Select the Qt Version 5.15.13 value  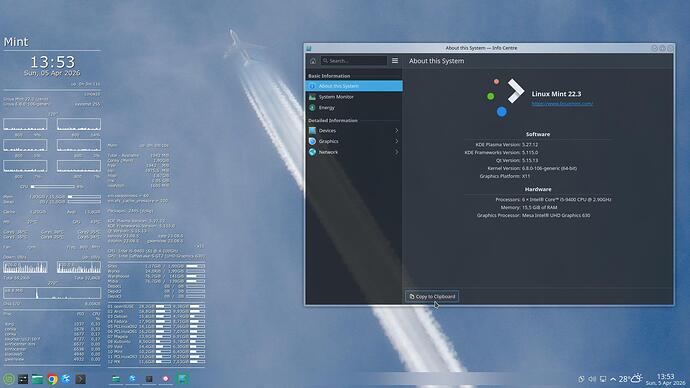530,160
